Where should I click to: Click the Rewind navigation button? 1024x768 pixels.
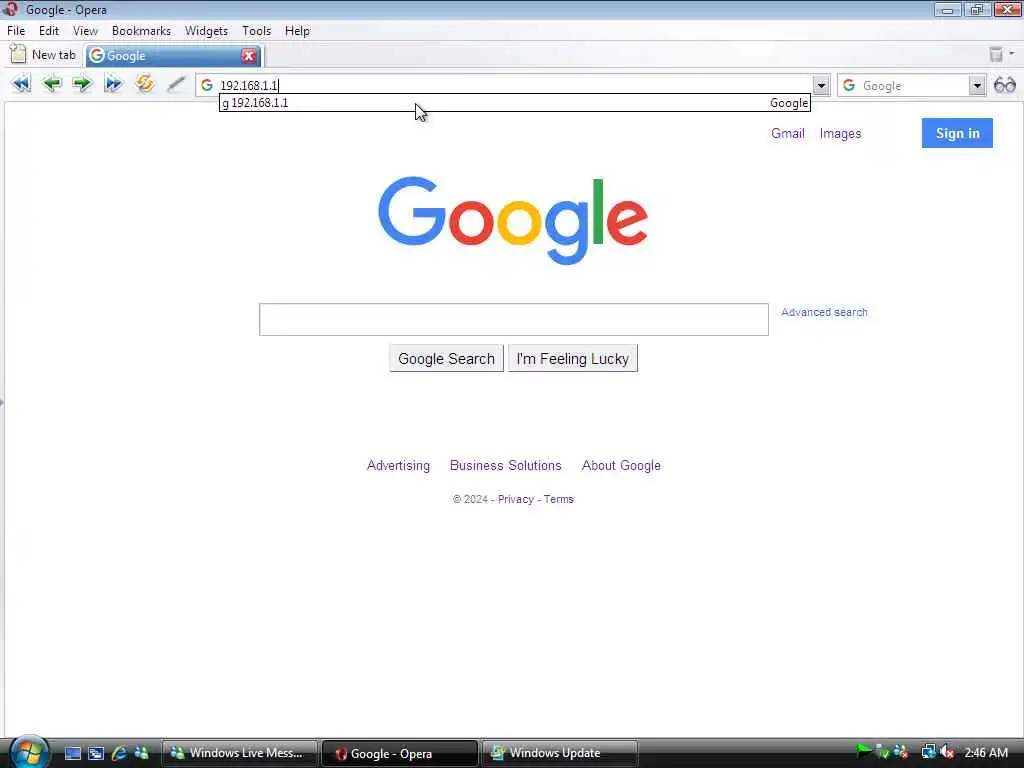point(21,84)
